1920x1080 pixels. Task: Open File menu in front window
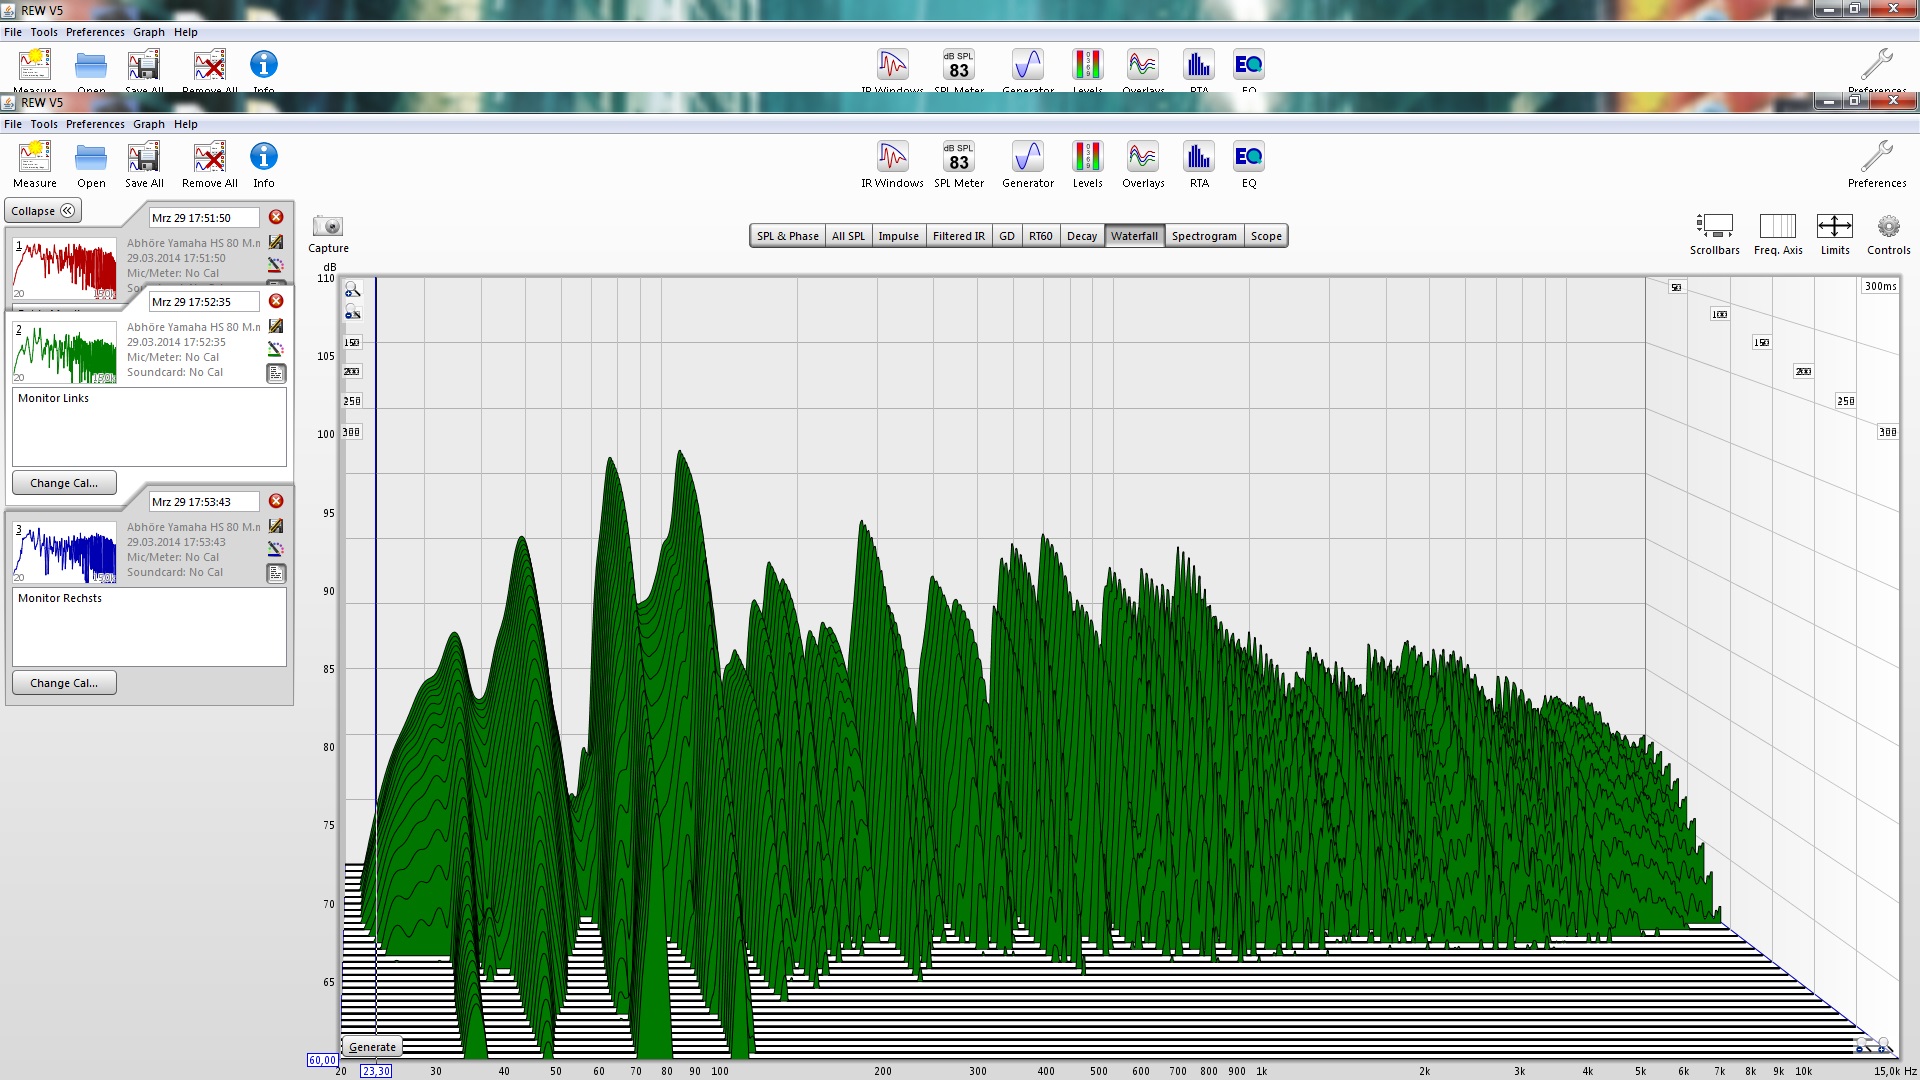click(x=13, y=124)
